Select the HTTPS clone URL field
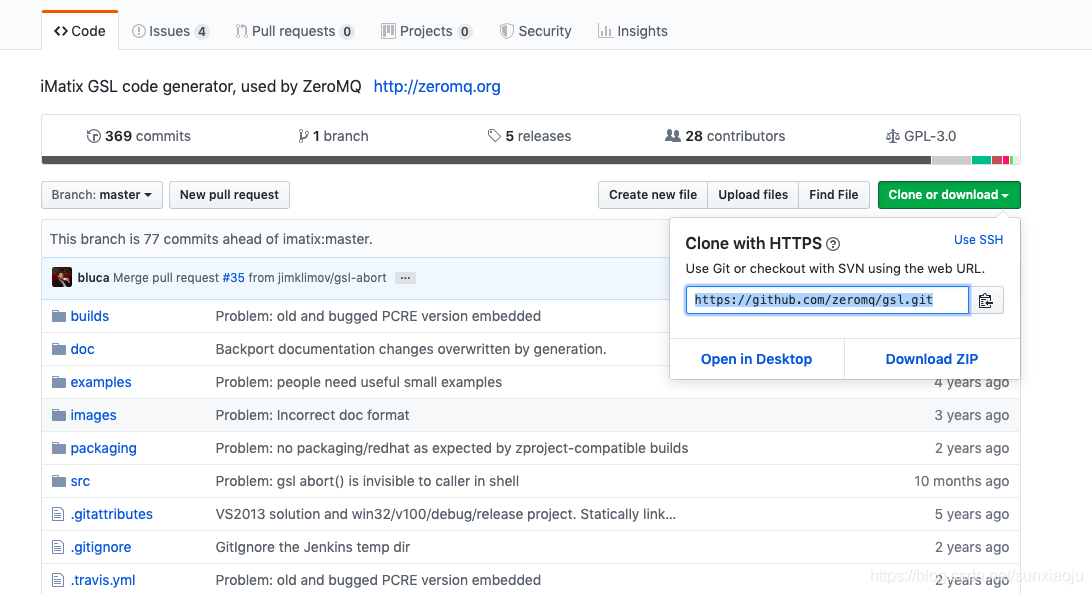 pyautogui.click(x=827, y=300)
